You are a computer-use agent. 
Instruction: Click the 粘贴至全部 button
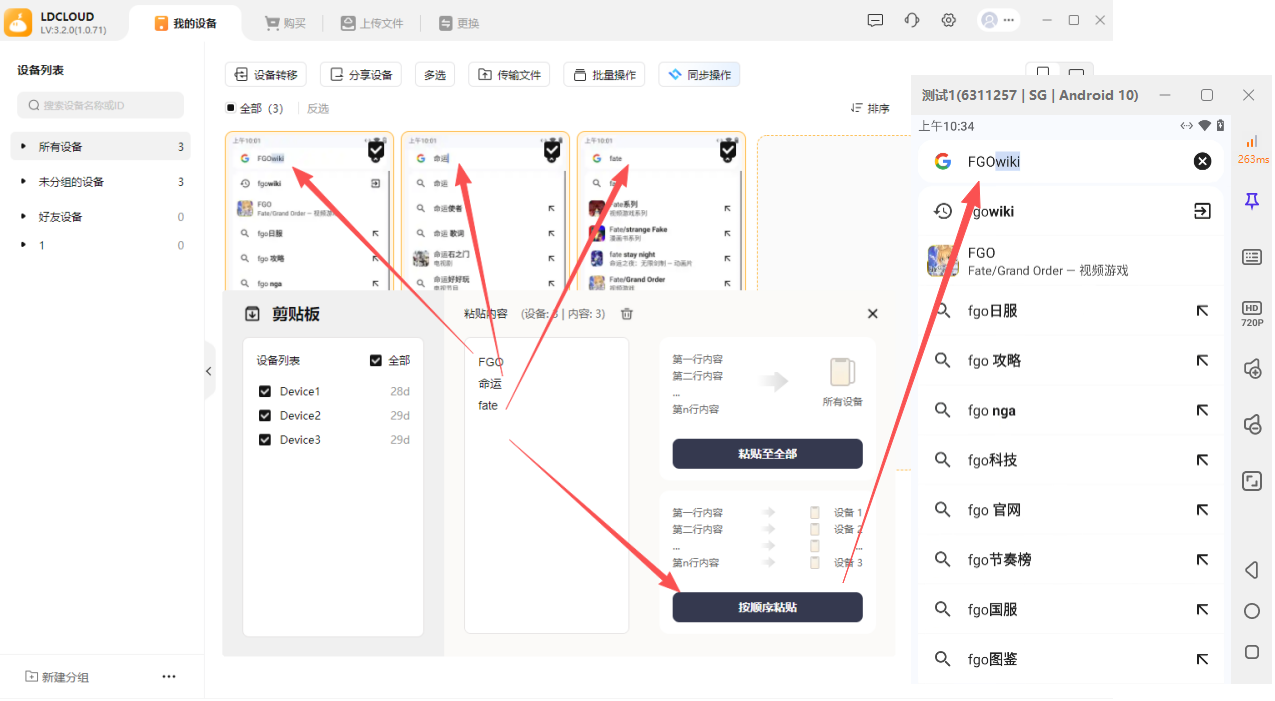pyautogui.click(x=767, y=454)
